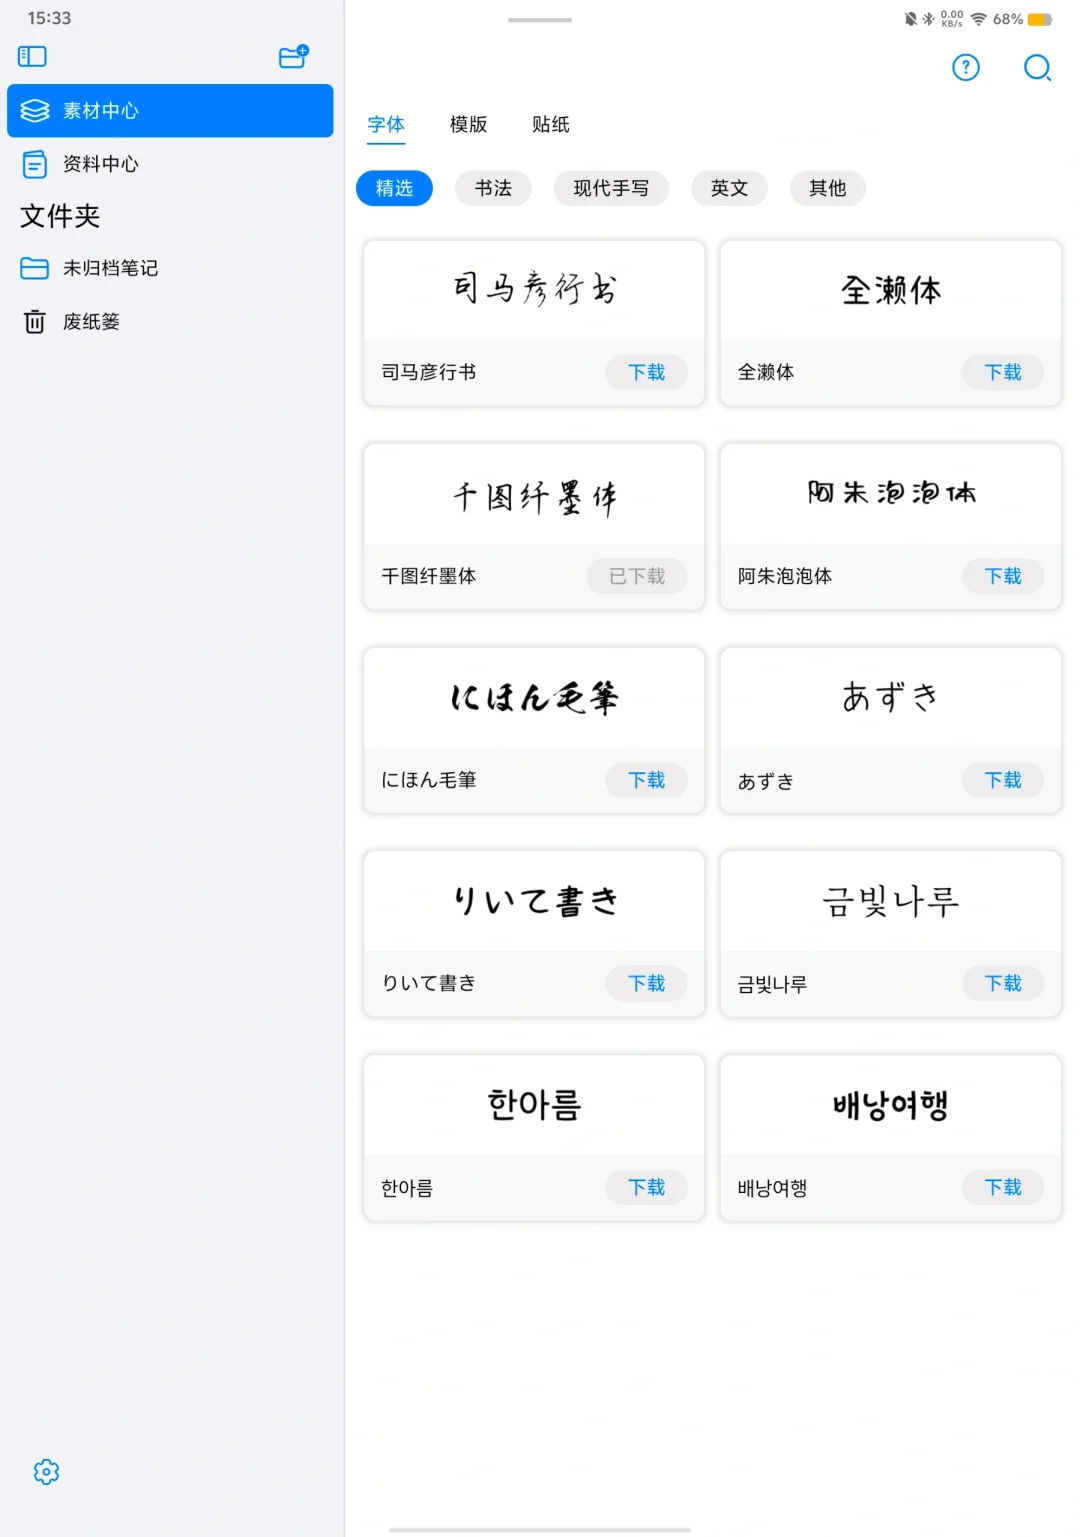Image resolution: width=1080 pixels, height=1537 pixels.
Task: Open the settings gear
Action: click(46, 1472)
